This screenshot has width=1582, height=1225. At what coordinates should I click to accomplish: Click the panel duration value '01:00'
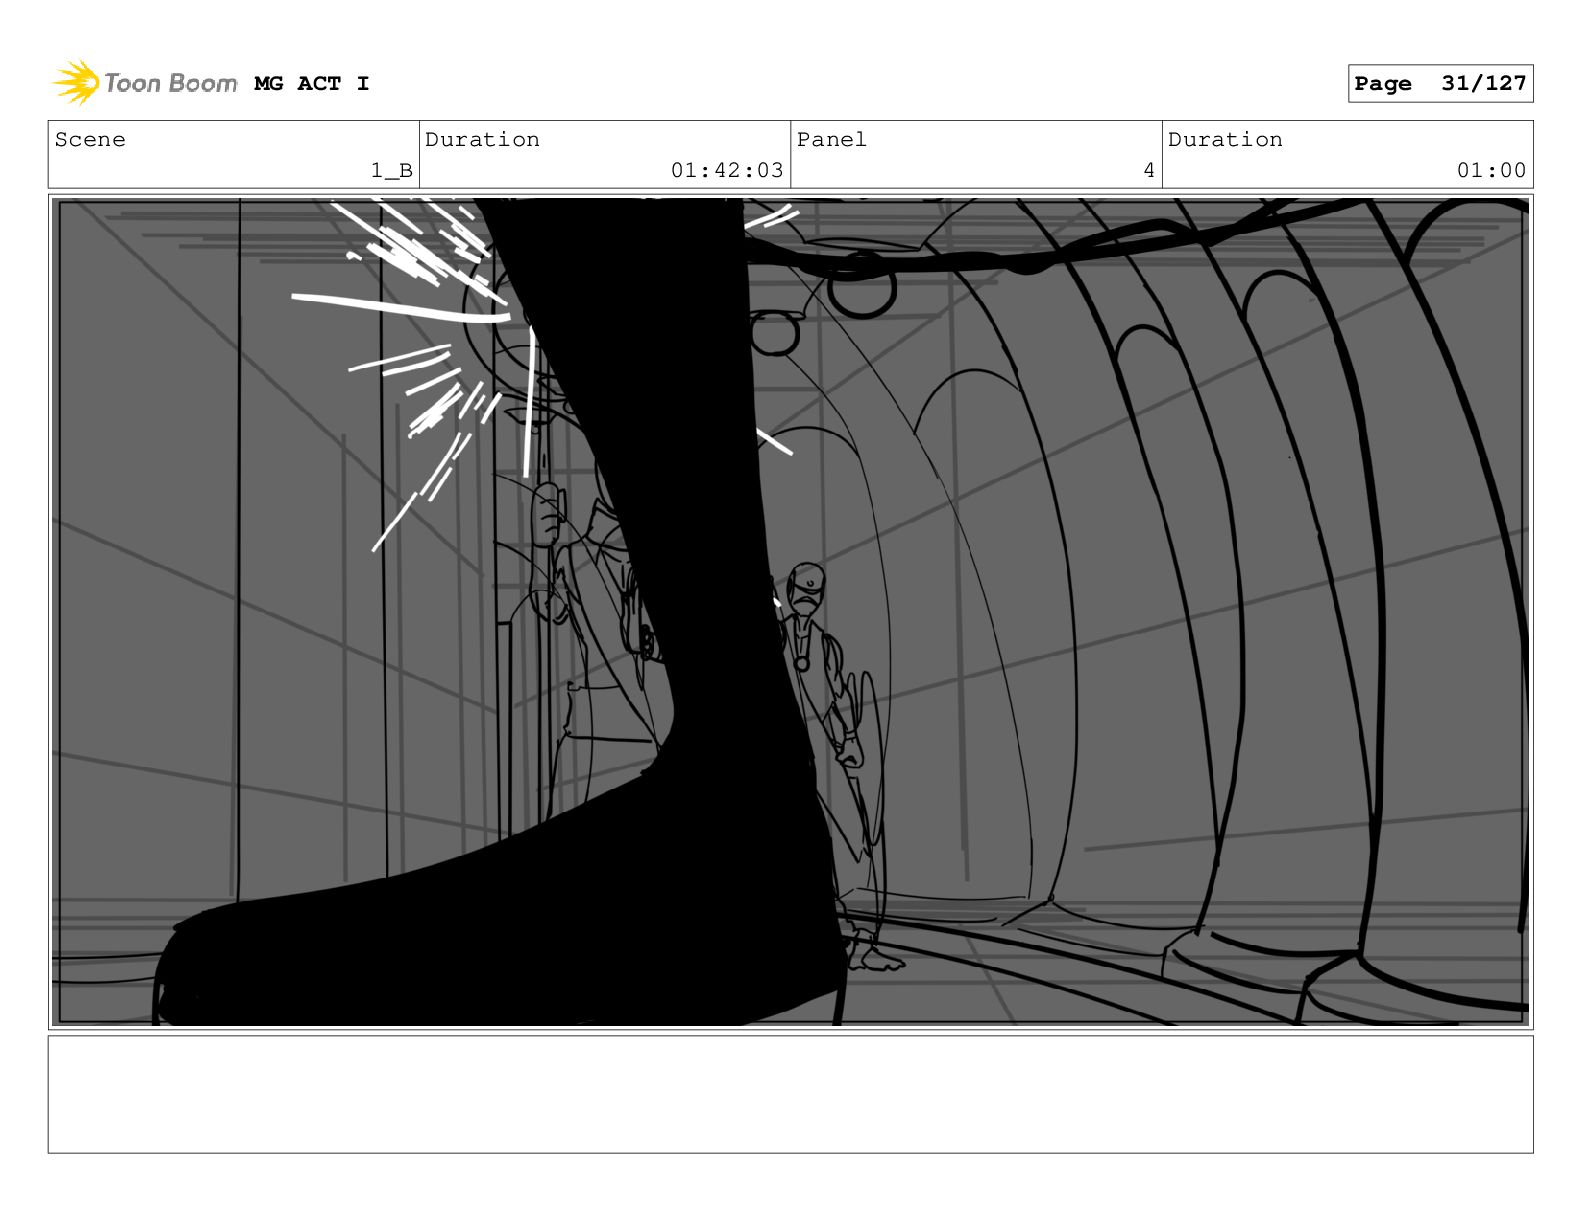pos(1491,171)
